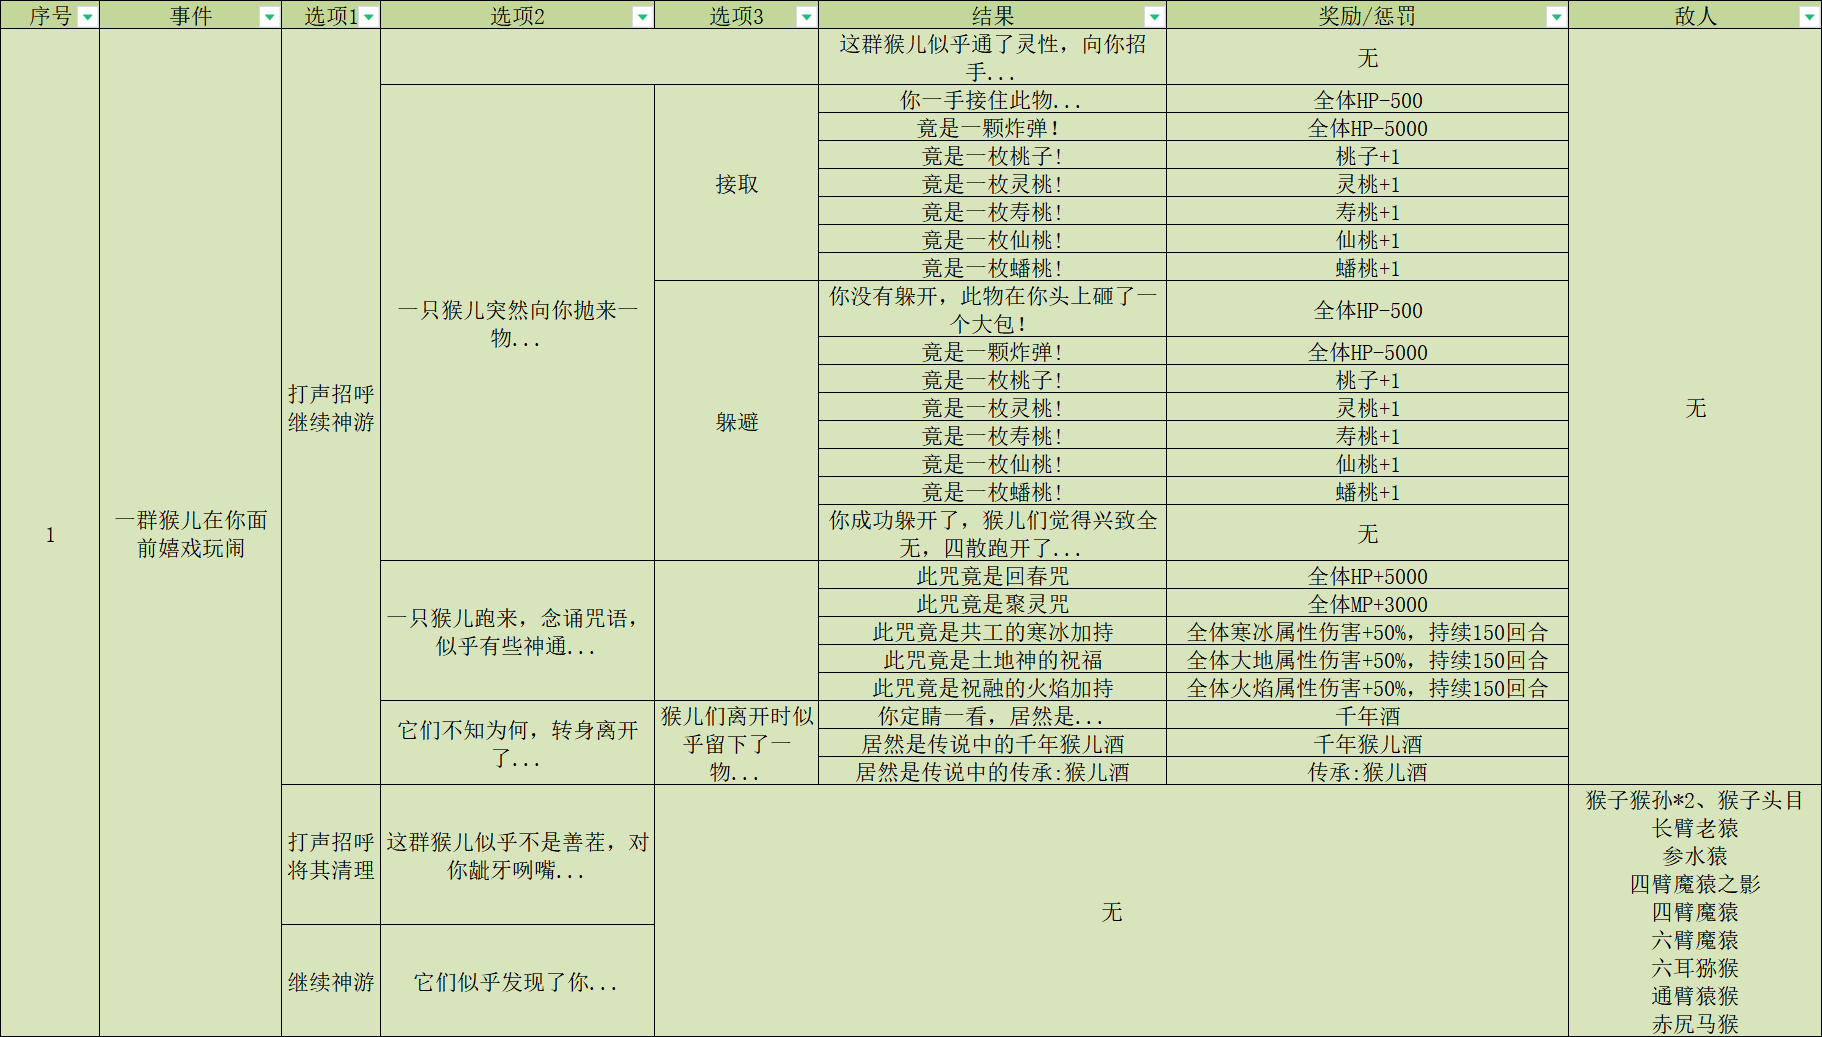Select reward cell 全体MP+3000
Viewport: 1822px width, 1037px height.
[x=1367, y=603]
